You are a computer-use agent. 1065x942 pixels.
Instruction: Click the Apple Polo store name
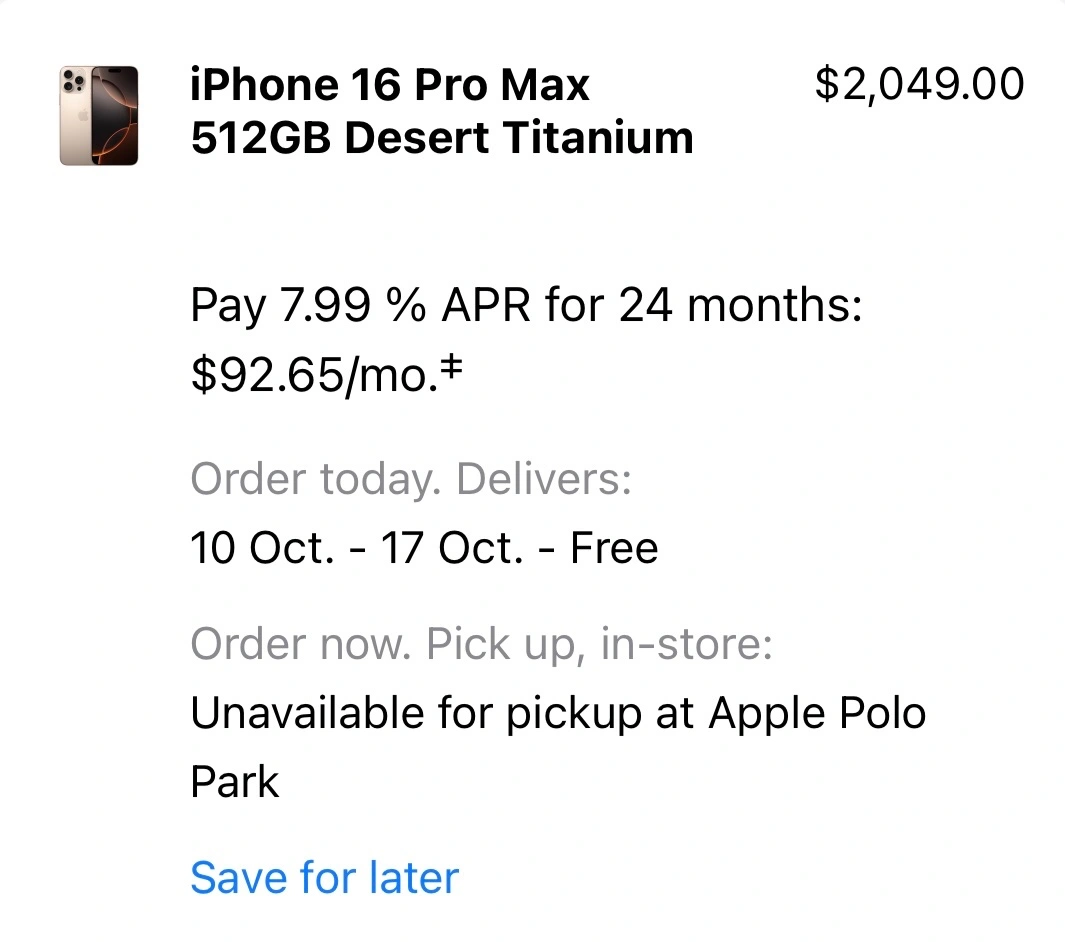[817, 714]
